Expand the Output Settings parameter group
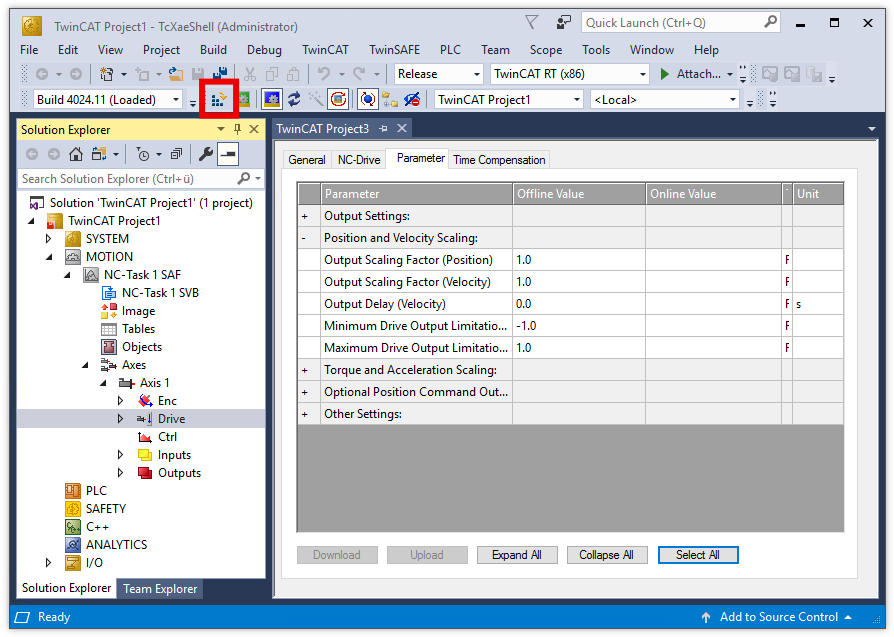Viewport: 894px width, 637px height. 304,217
